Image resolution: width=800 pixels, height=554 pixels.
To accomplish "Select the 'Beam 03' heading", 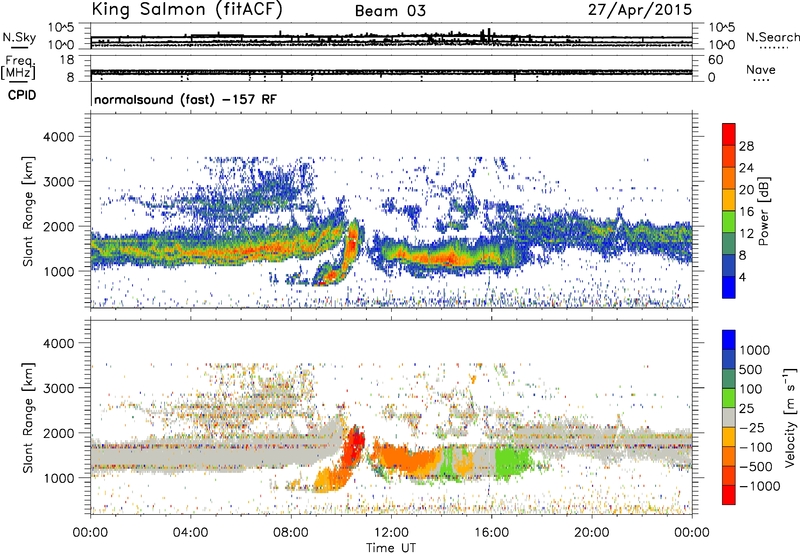I will pyautogui.click(x=390, y=11).
